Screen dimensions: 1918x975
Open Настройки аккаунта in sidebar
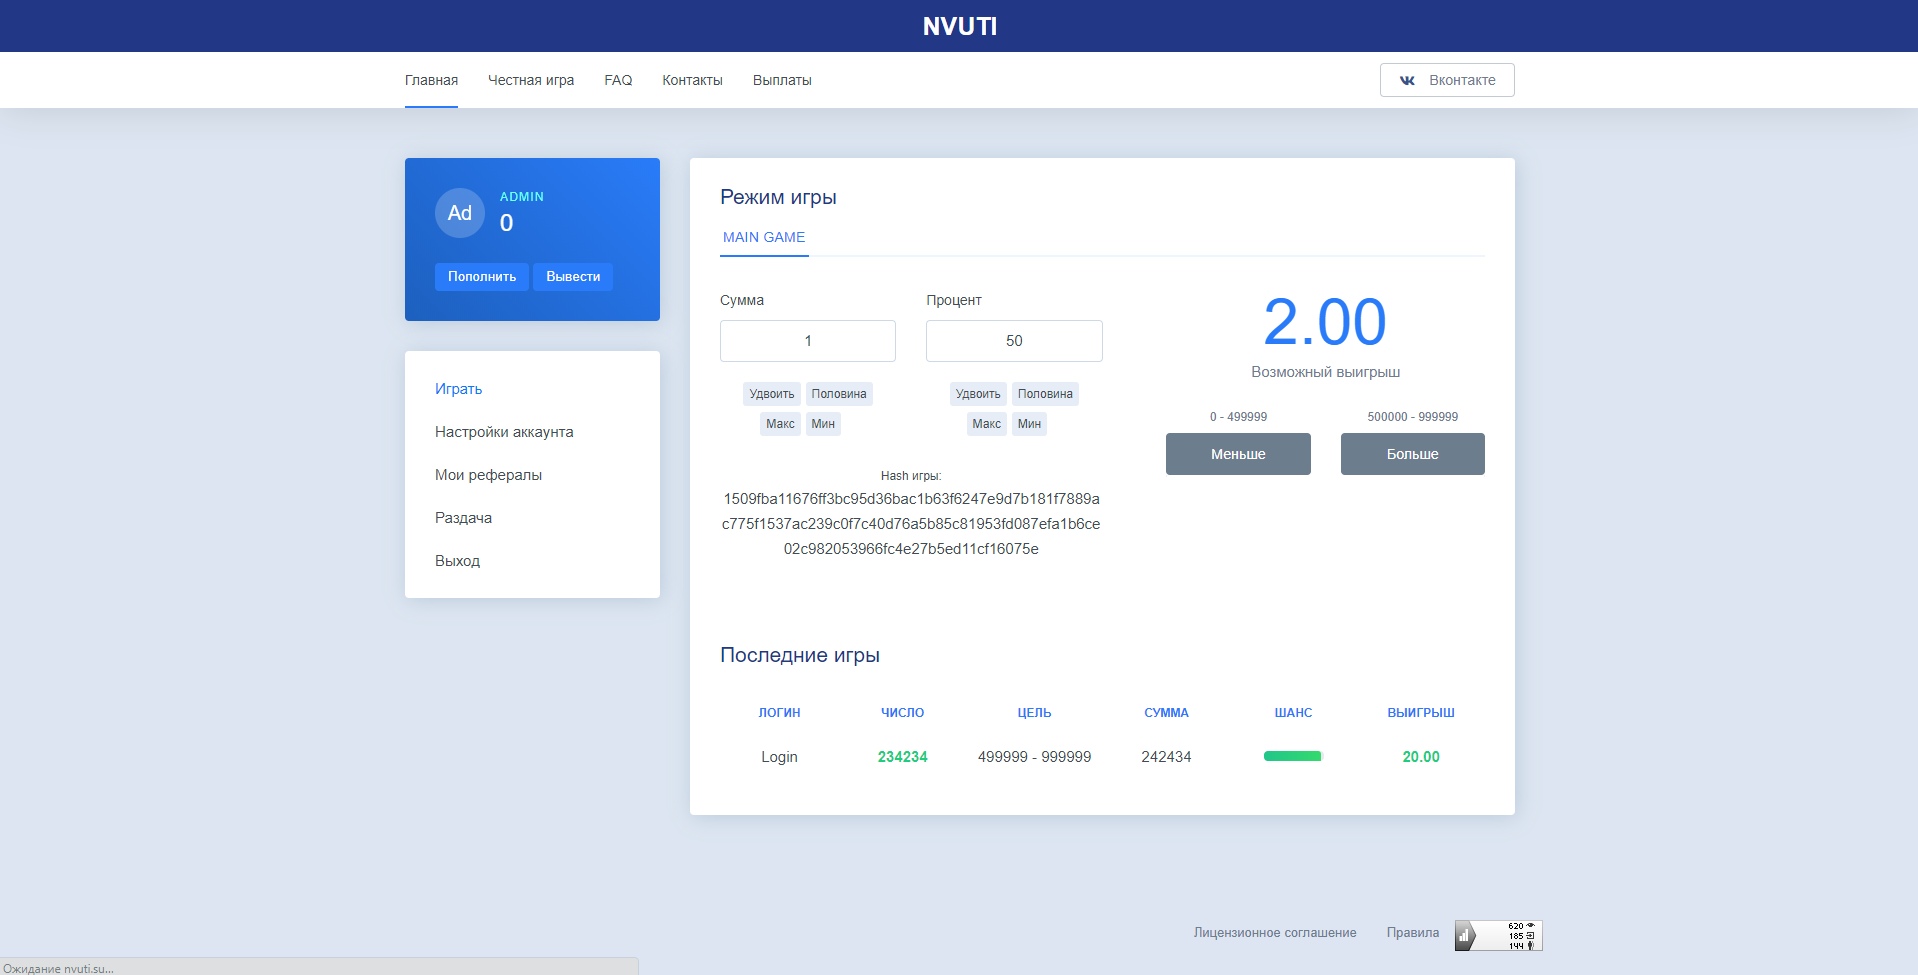(x=504, y=432)
